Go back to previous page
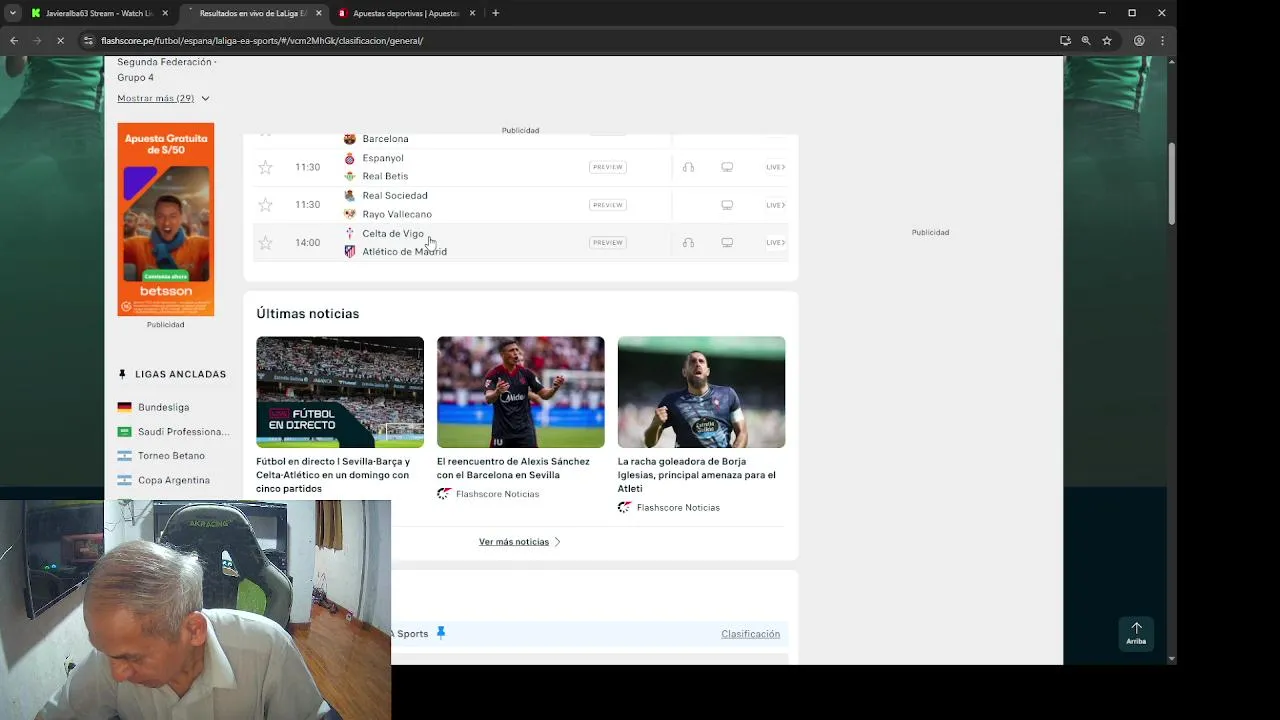1280x720 pixels. point(13,41)
